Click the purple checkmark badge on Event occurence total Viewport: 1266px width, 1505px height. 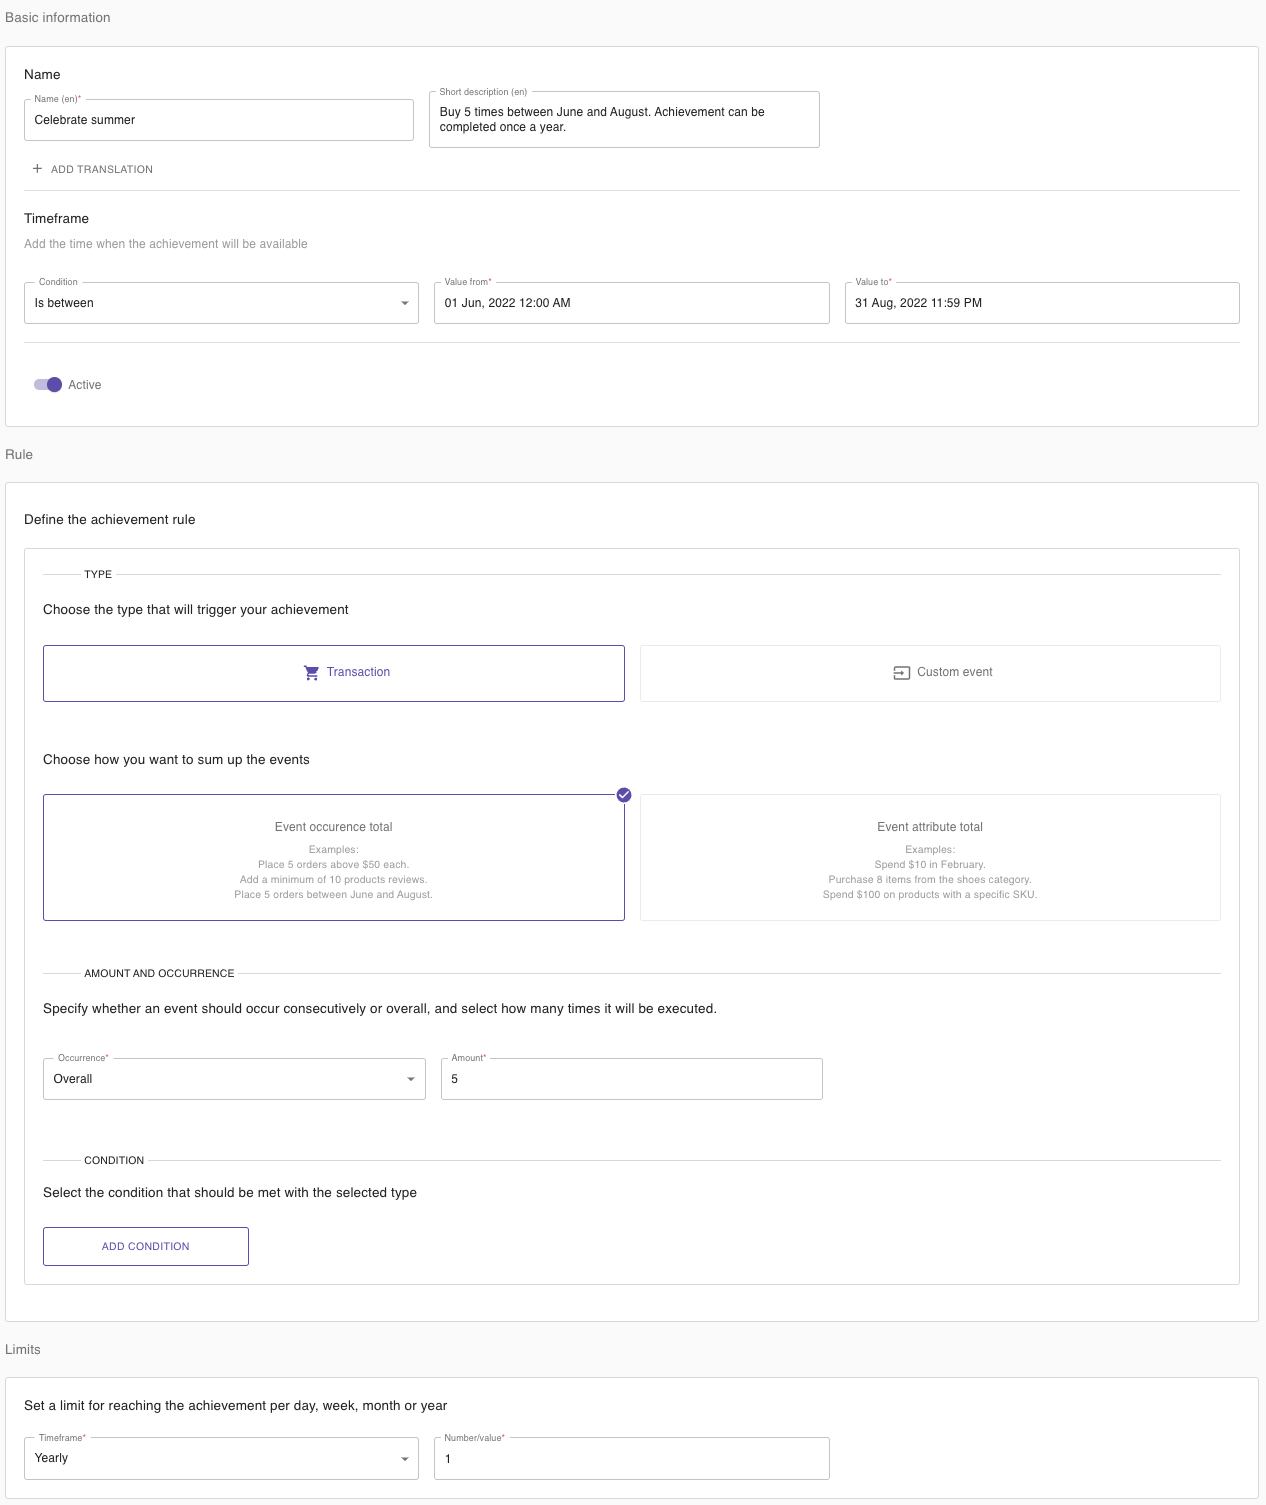[x=624, y=795]
